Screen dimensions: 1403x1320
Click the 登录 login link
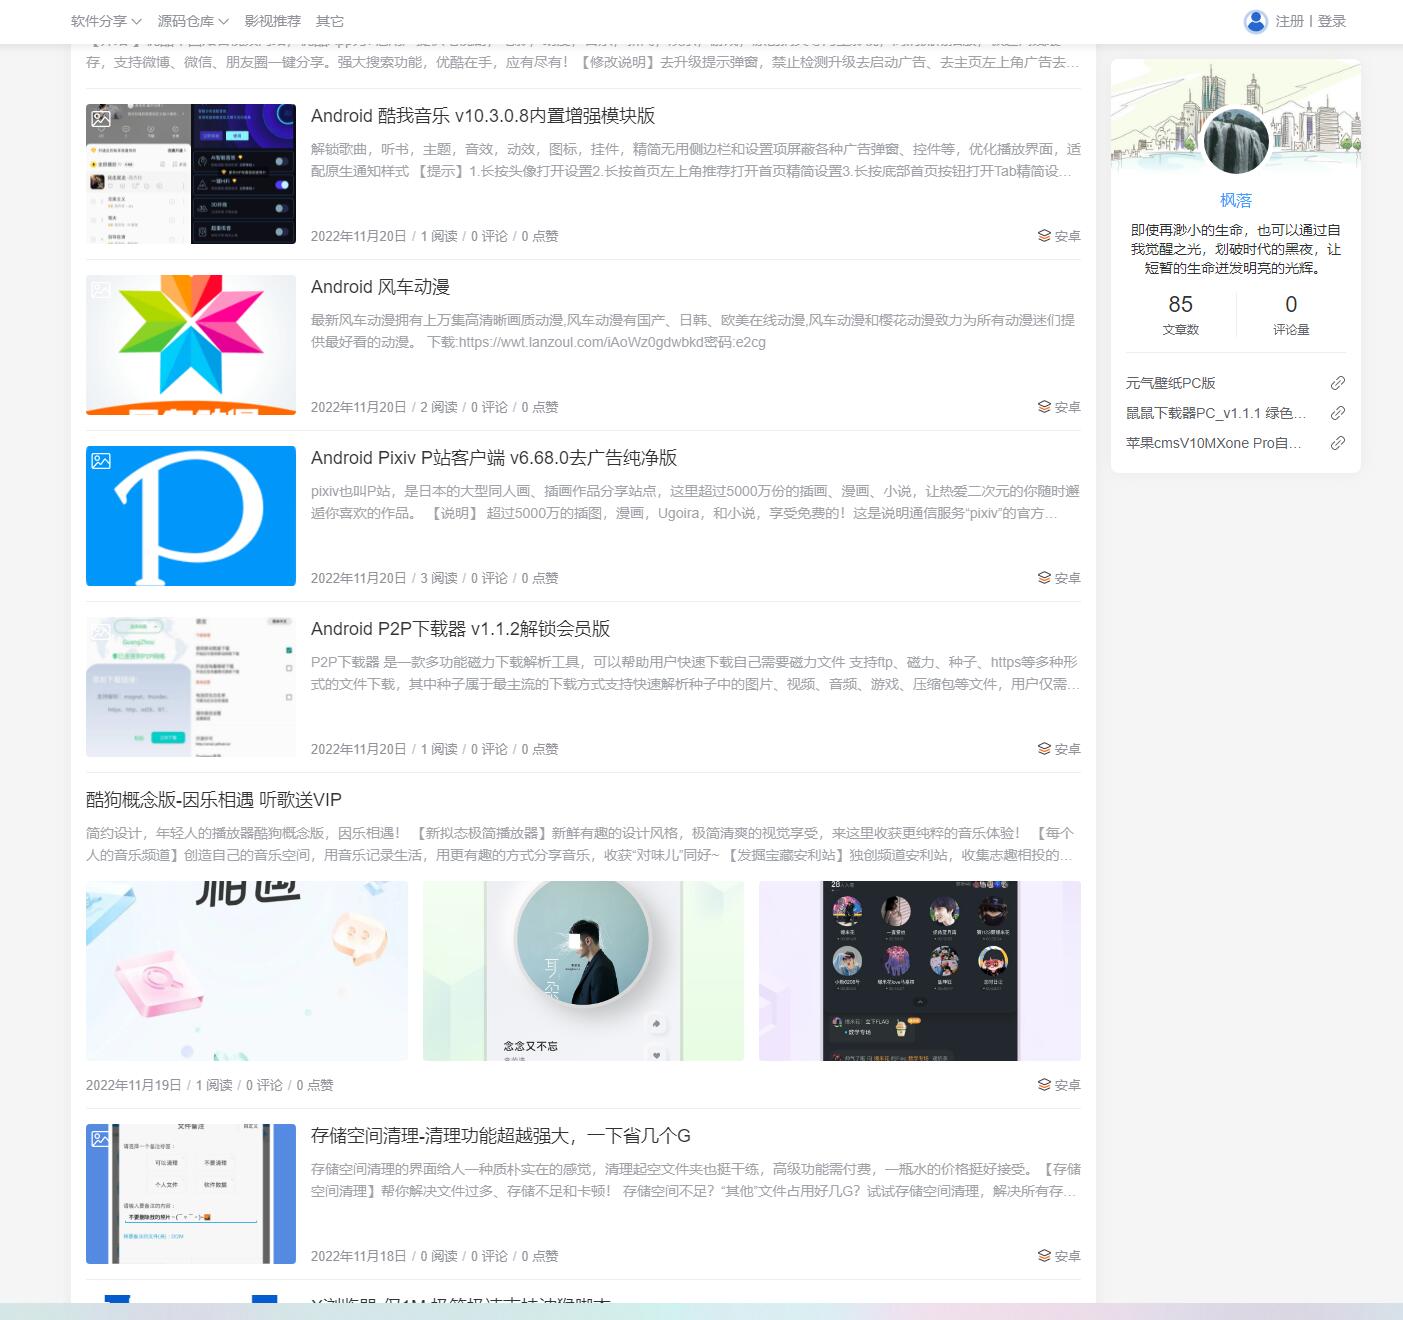(1331, 21)
